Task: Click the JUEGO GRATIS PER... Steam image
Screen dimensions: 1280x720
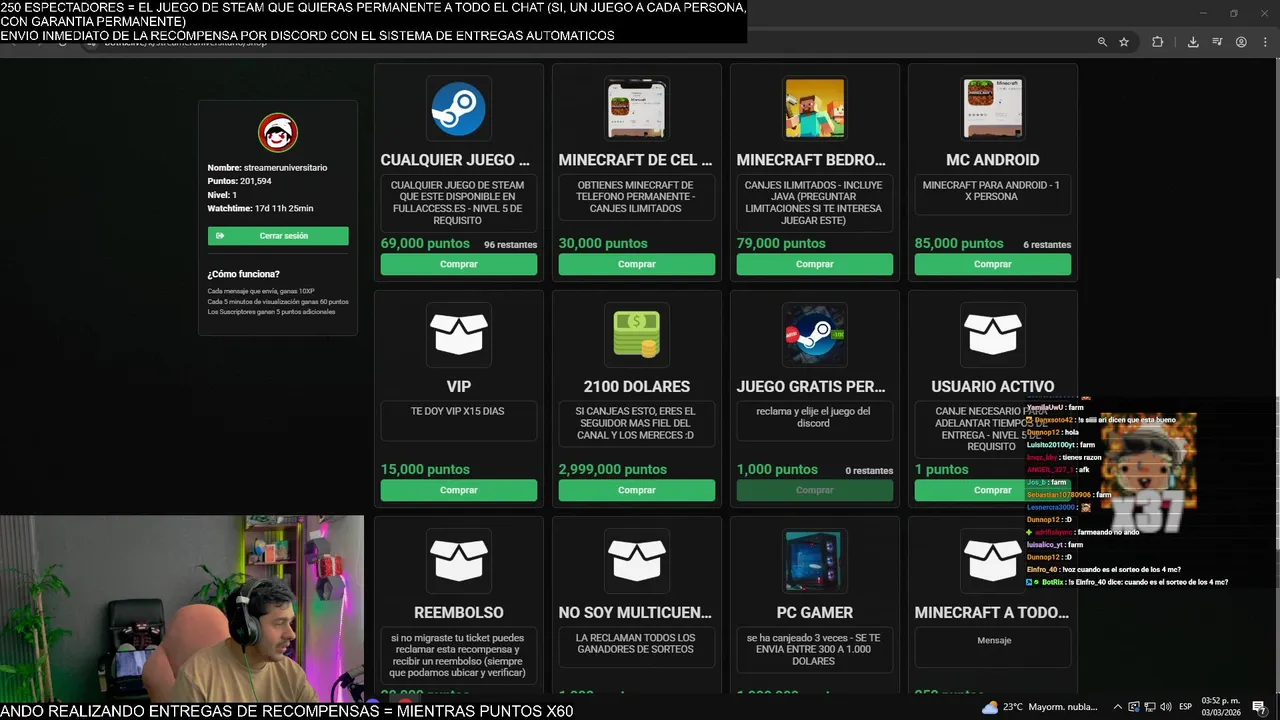Action: point(814,335)
